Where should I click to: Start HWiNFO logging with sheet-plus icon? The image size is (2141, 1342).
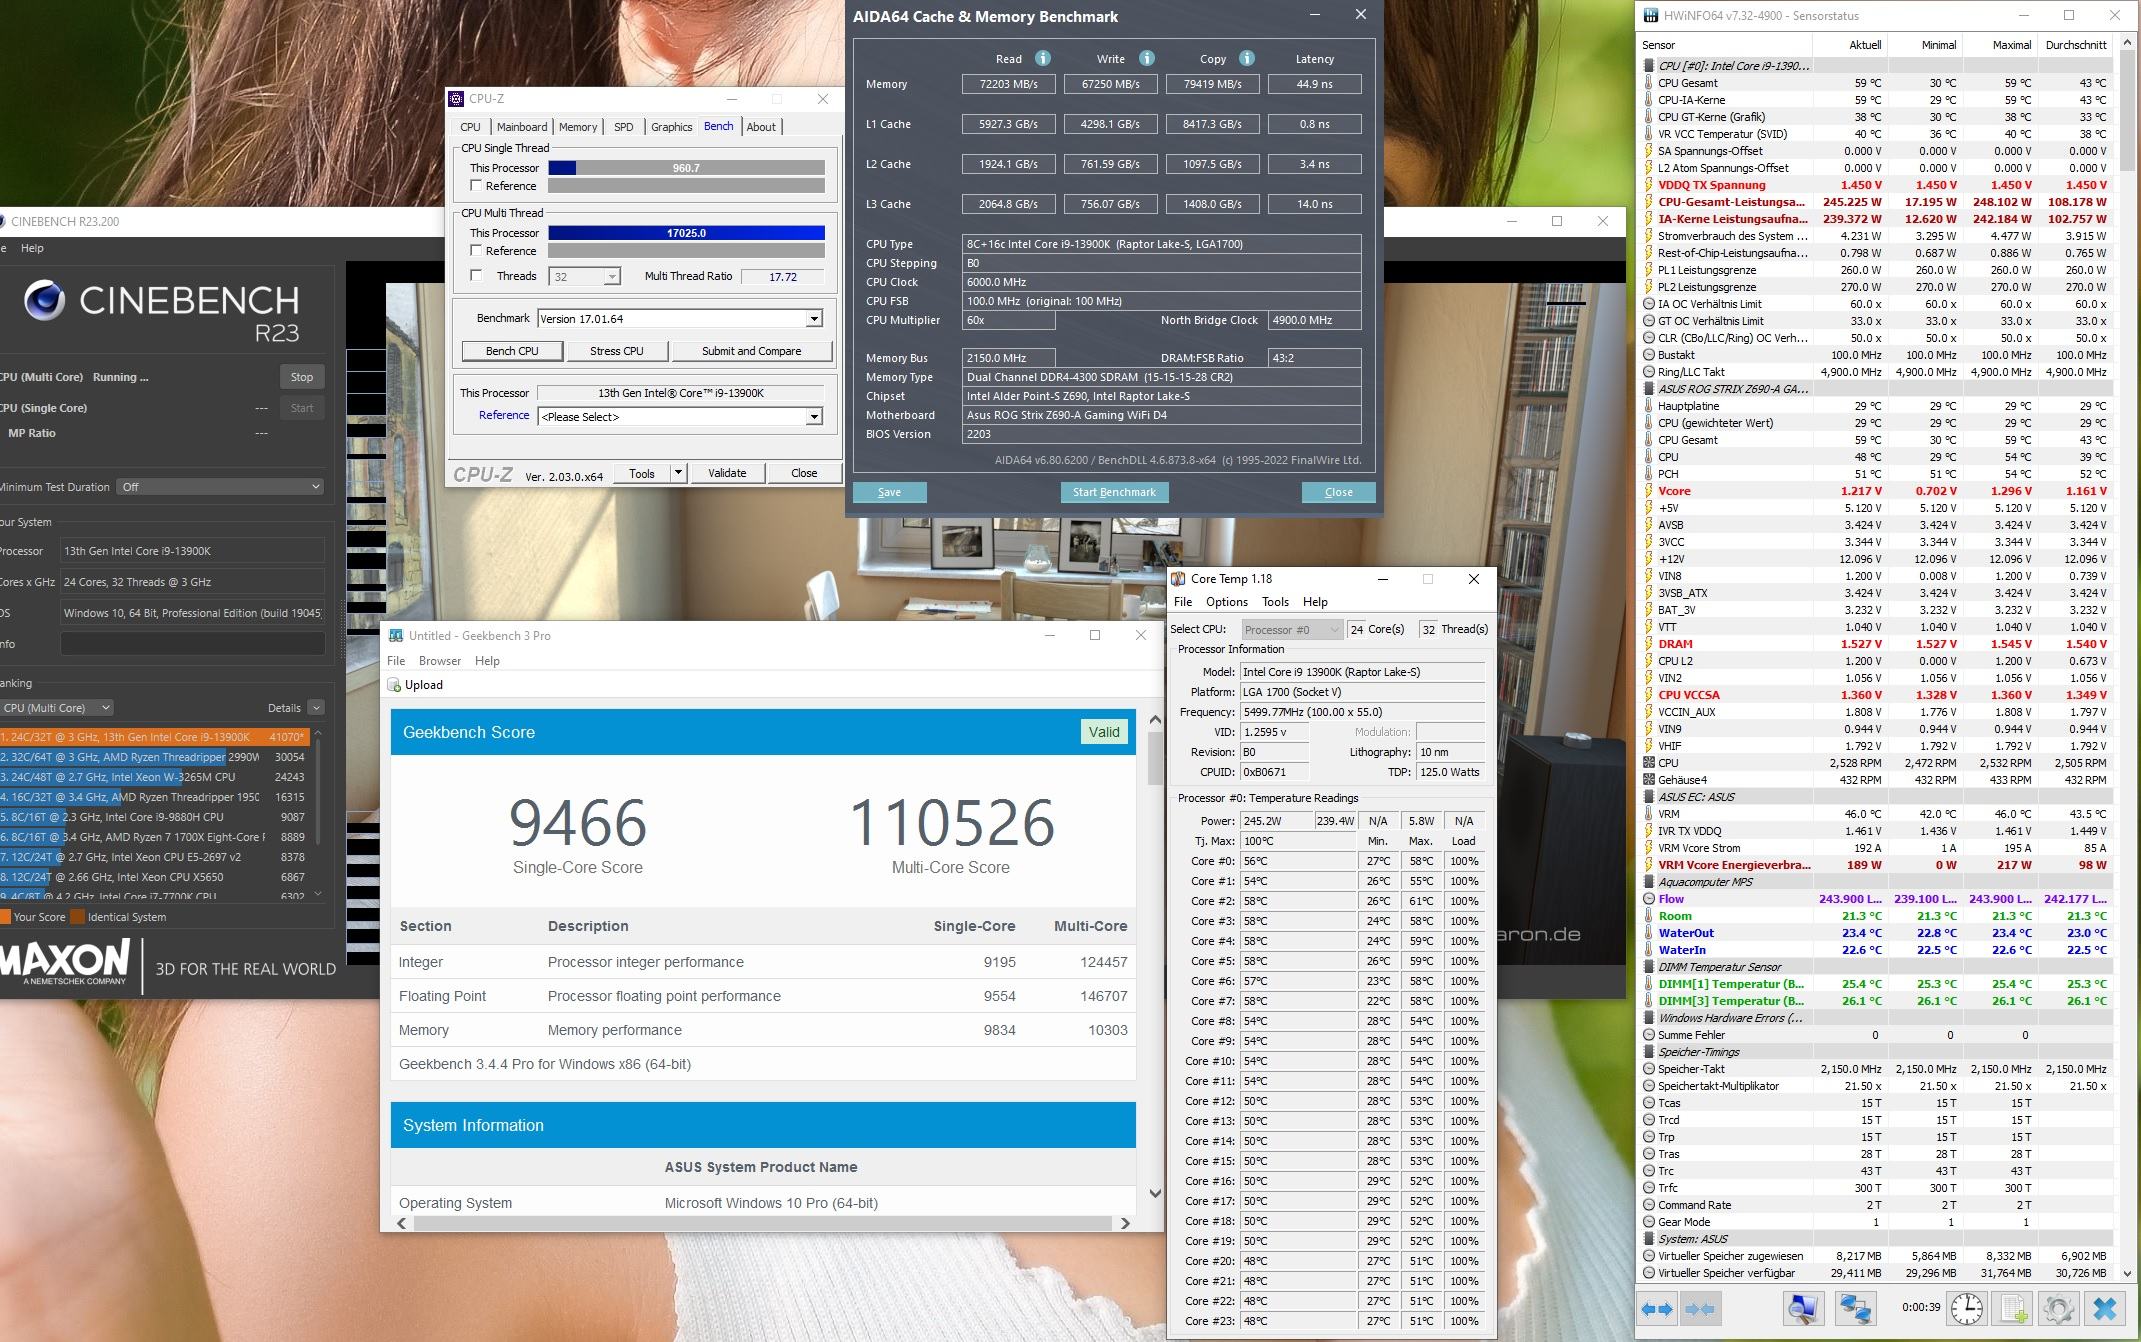(x=2013, y=1308)
